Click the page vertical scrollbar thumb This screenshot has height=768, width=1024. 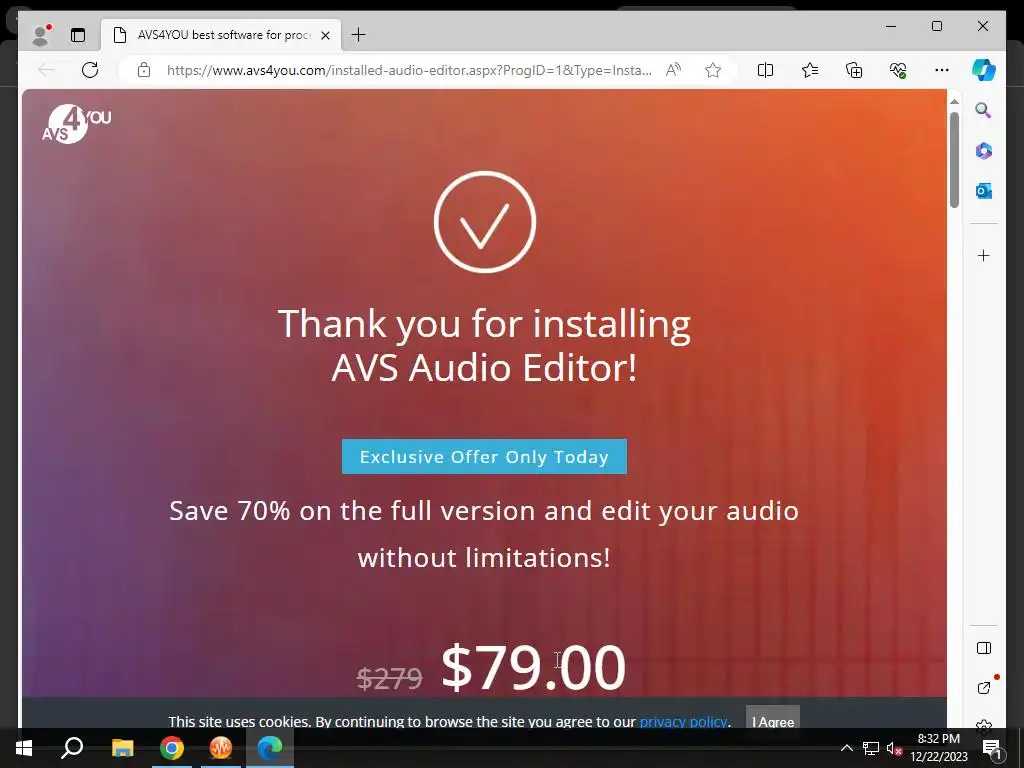pyautogui.click(x=954, y=160)
